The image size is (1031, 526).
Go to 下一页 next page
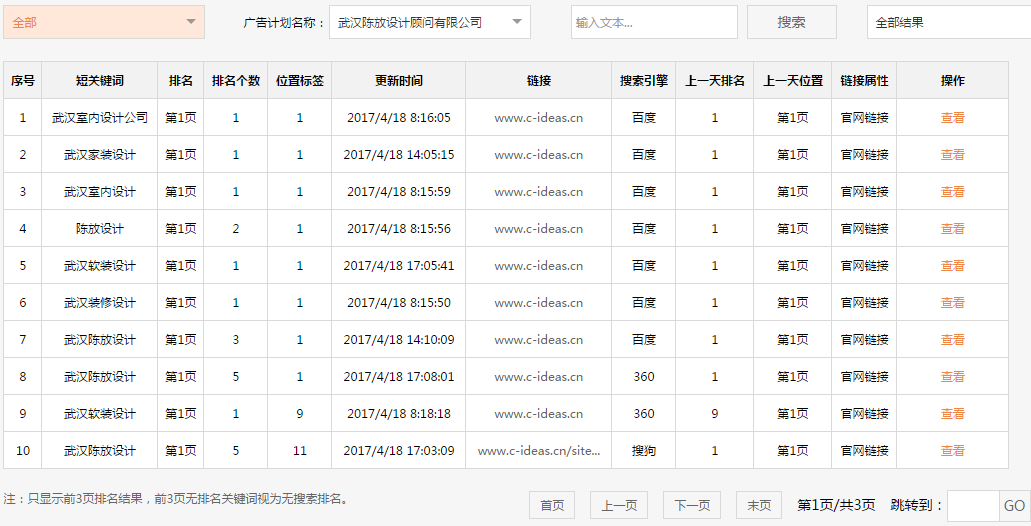[x=692, y=505]
